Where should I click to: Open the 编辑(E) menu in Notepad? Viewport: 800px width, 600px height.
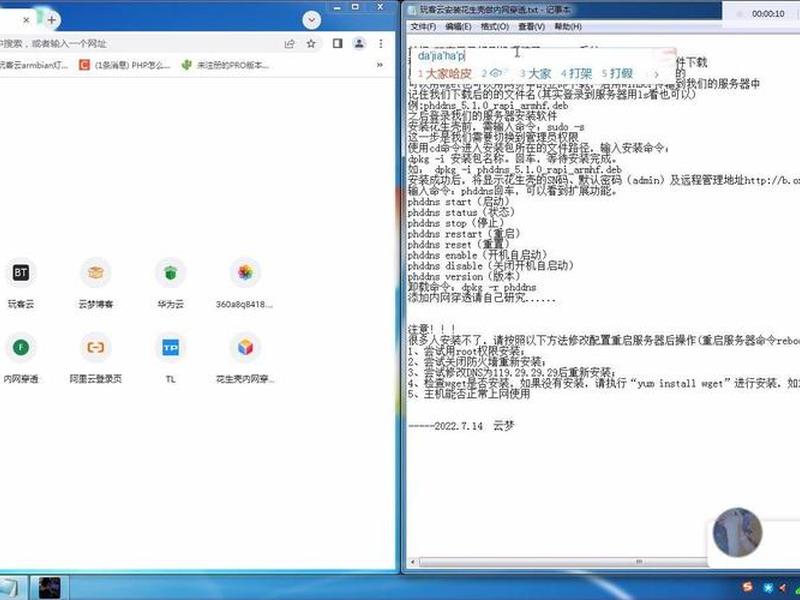(x=458, y=27)
